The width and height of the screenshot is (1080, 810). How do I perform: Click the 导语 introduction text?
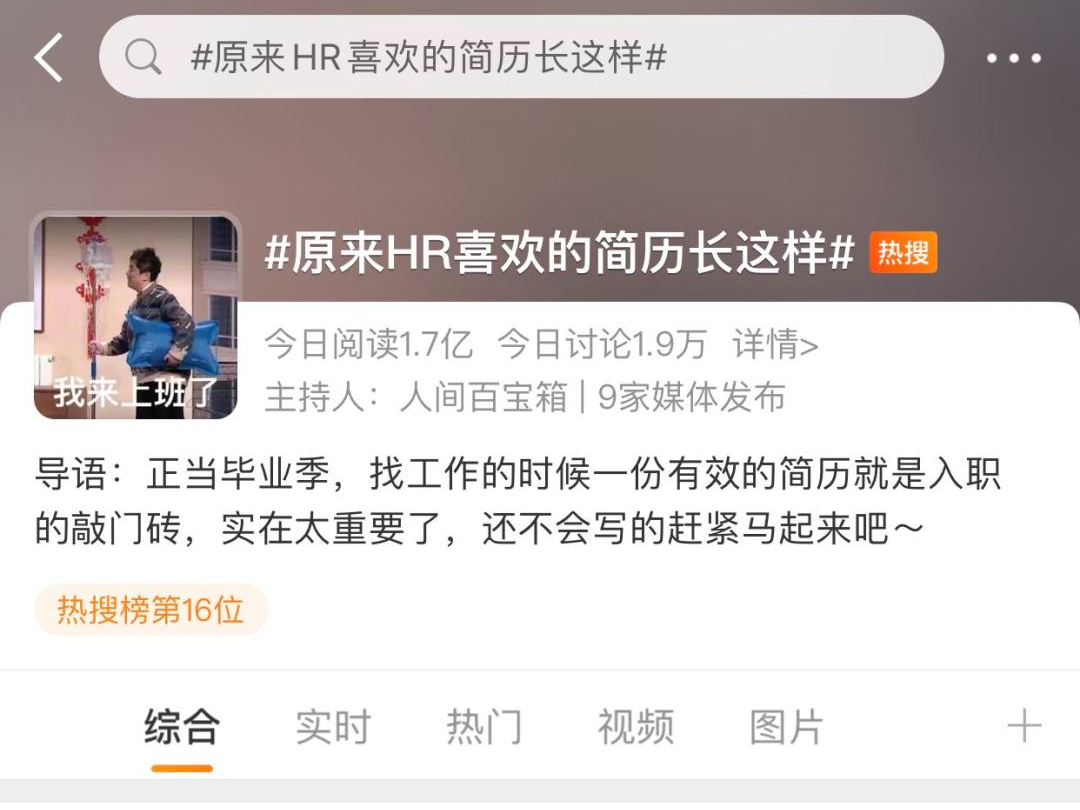(x=517, y=501)
